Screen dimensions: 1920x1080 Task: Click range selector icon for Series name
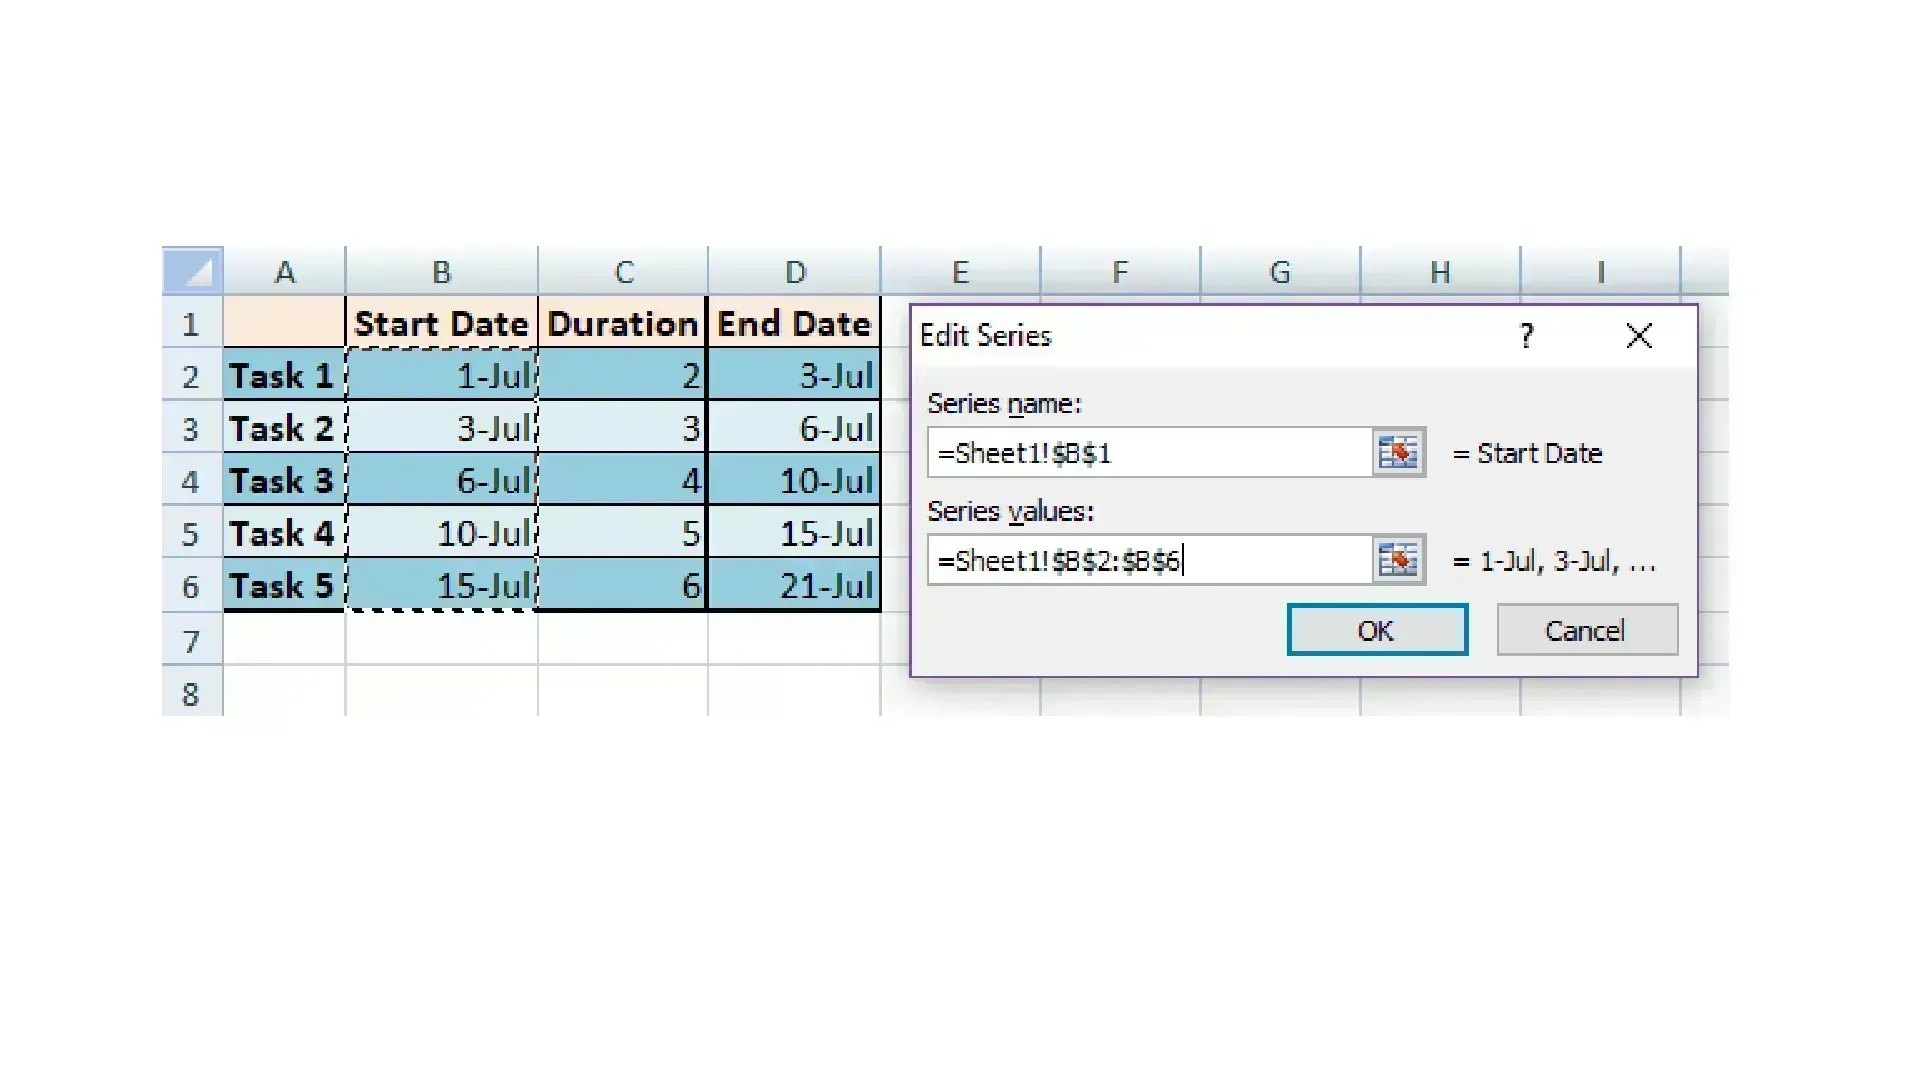point(1398,453)
